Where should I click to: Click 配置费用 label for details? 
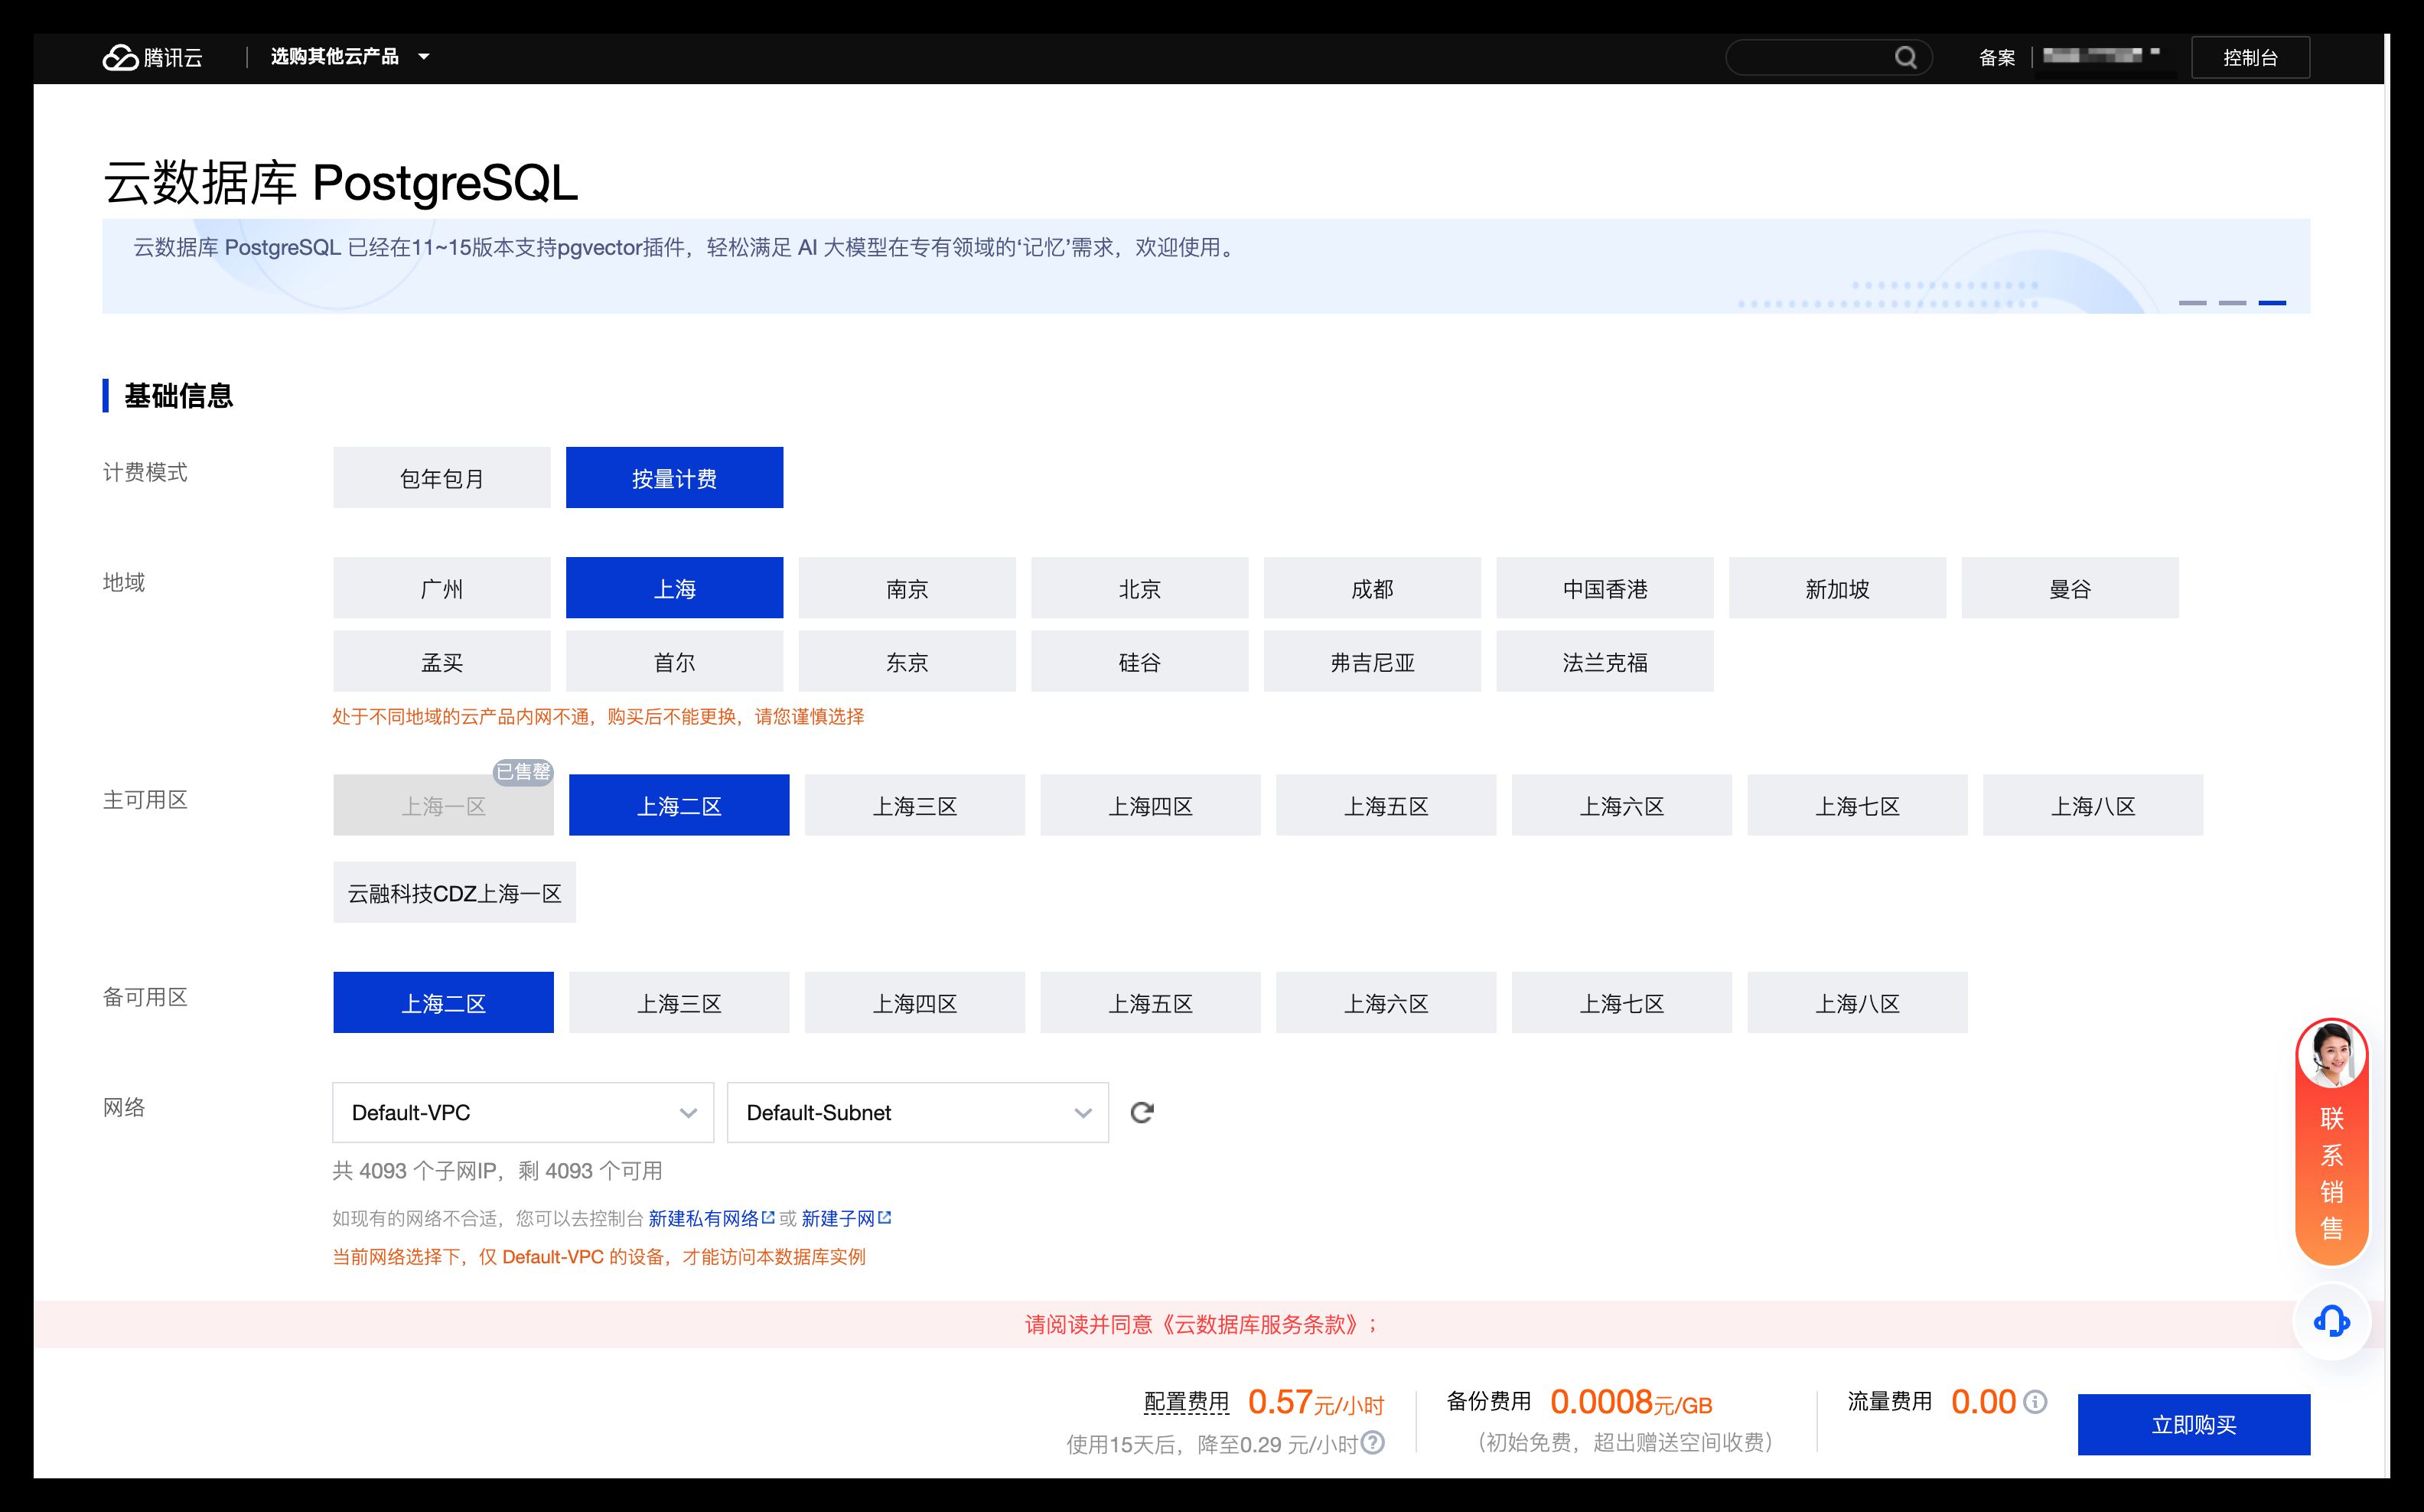(x=1186, y=1402)
